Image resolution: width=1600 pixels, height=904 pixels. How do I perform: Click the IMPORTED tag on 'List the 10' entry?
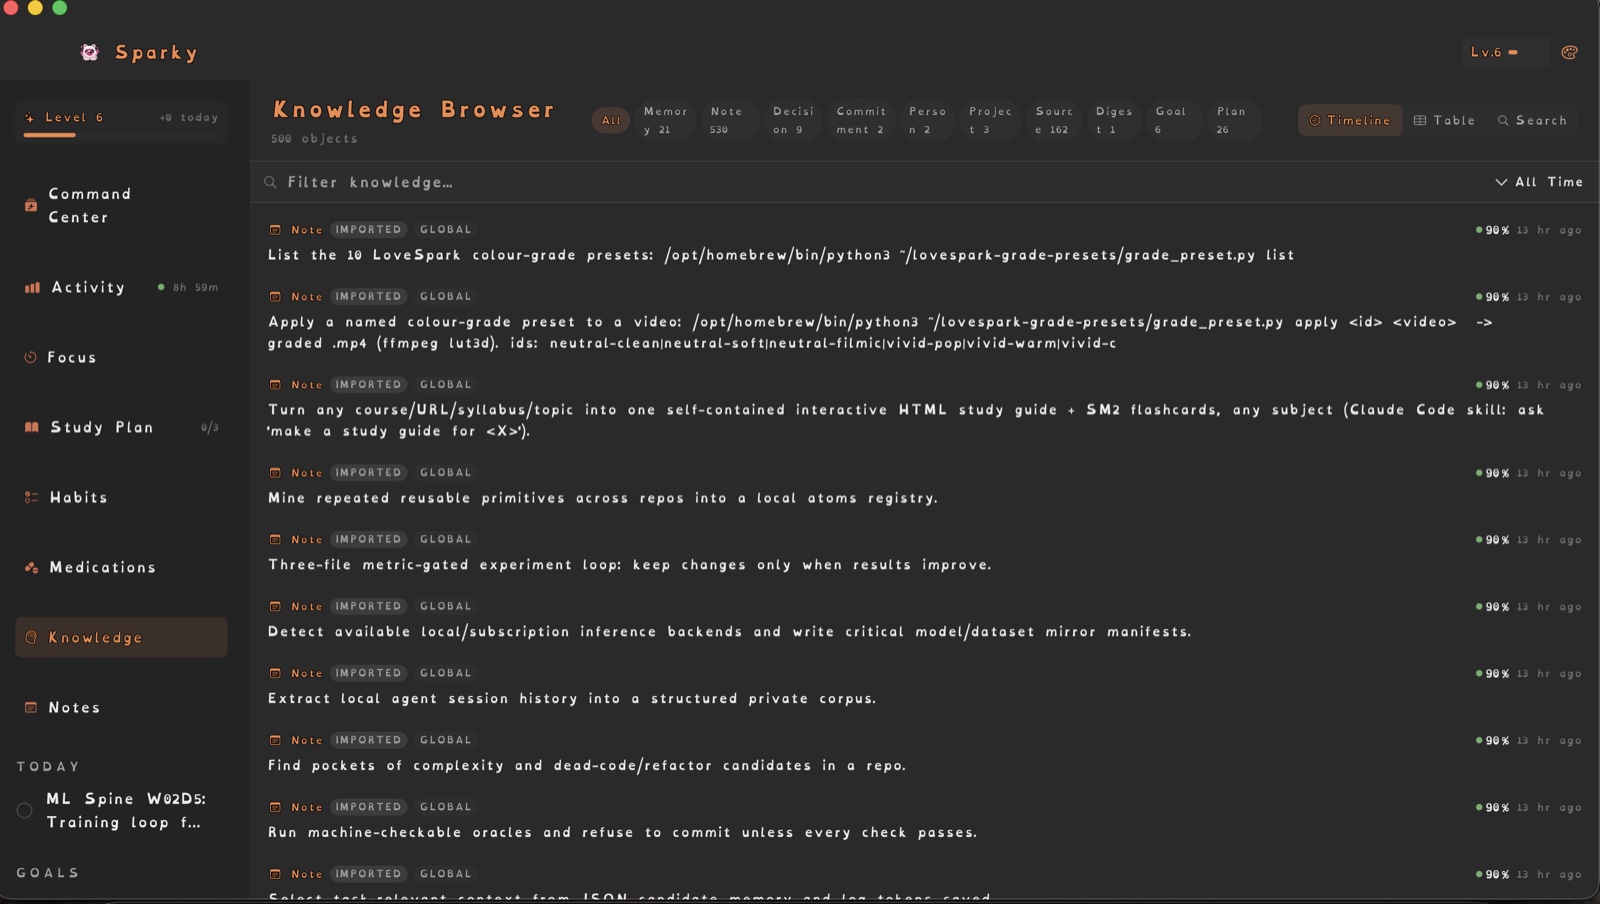[368, 229]
